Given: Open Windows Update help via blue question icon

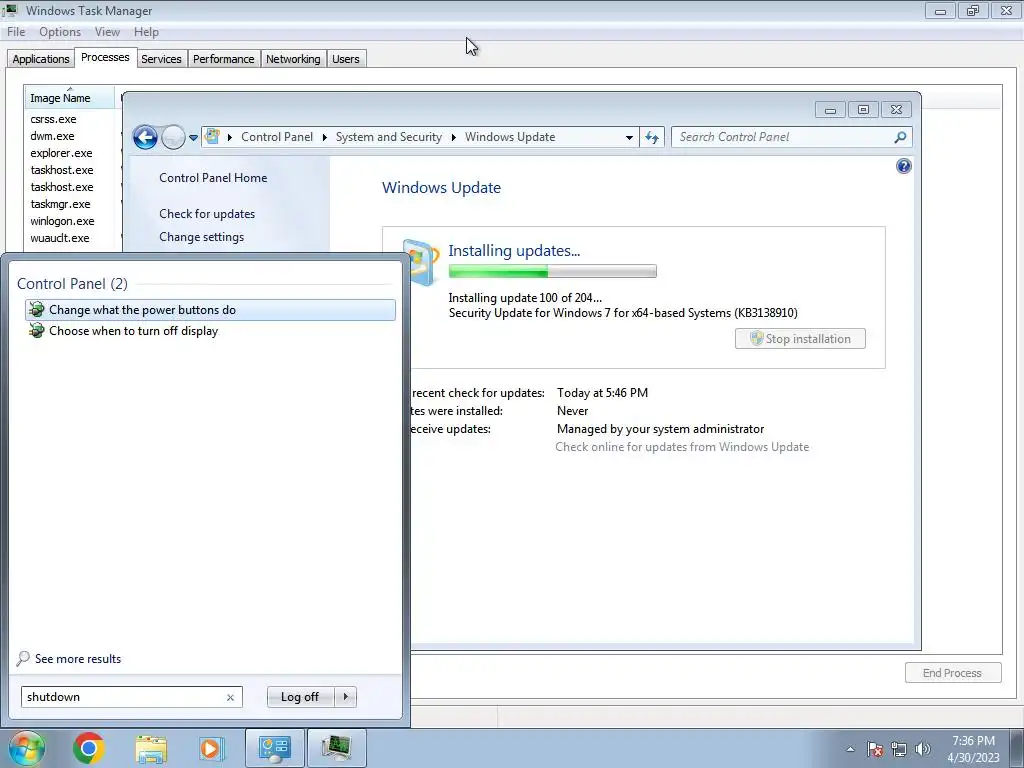Looking at the screenshot, I should point(903,166).
